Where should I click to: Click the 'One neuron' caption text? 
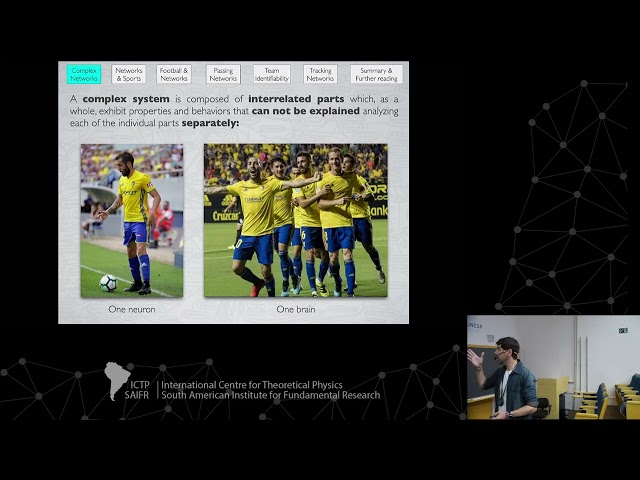coord(132,309)
